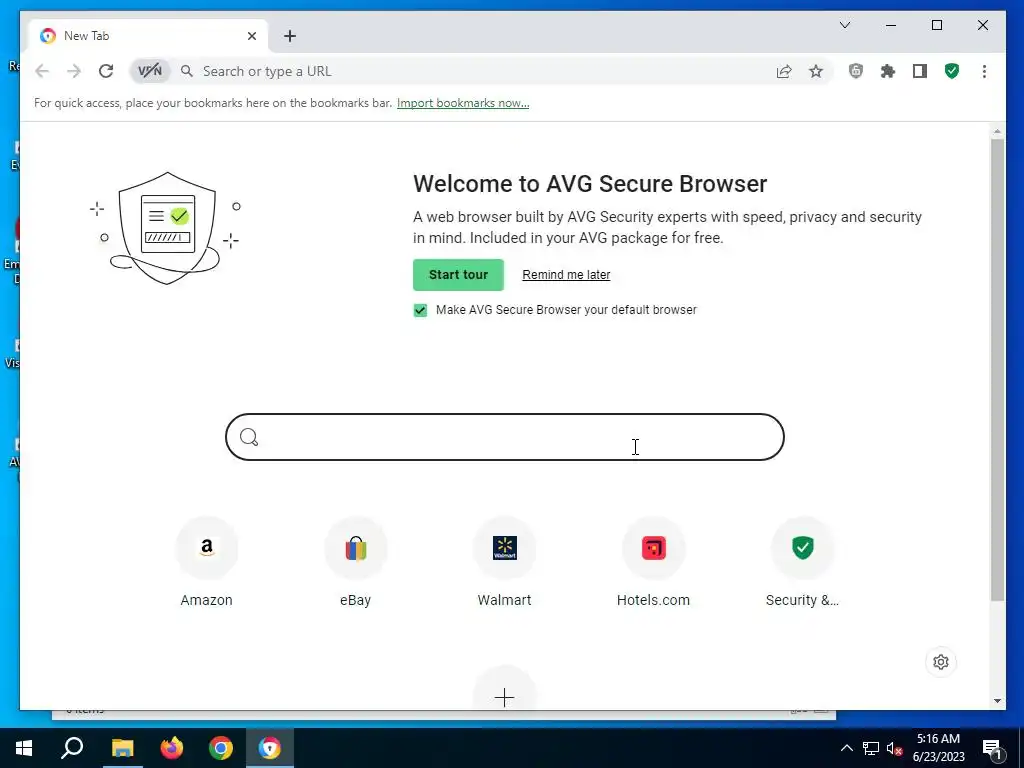The image size is (1024, 768).
Task: Select the New Tab tab
Action: tap(149, 36)
